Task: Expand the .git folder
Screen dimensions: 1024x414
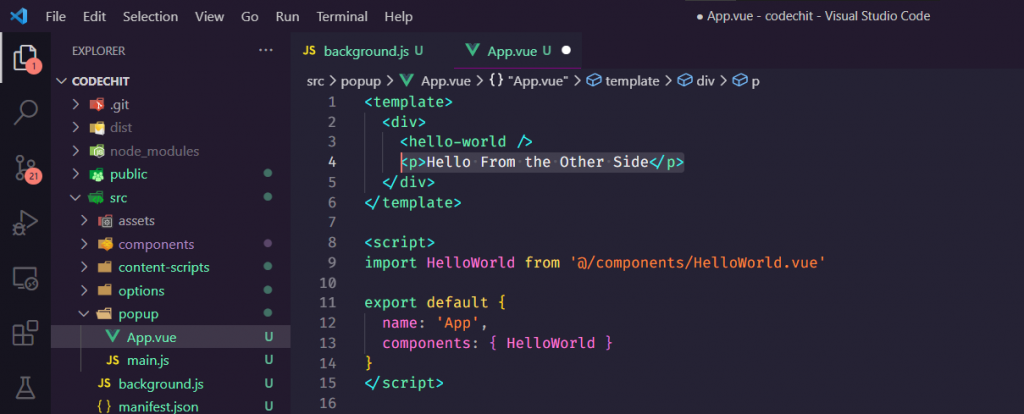Action: [170, 104]
